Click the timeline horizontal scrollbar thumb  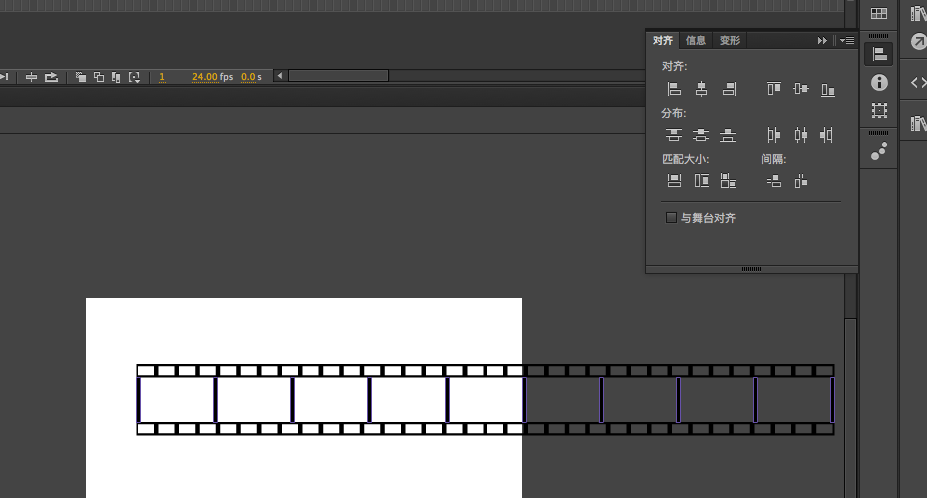pos(338,76)
